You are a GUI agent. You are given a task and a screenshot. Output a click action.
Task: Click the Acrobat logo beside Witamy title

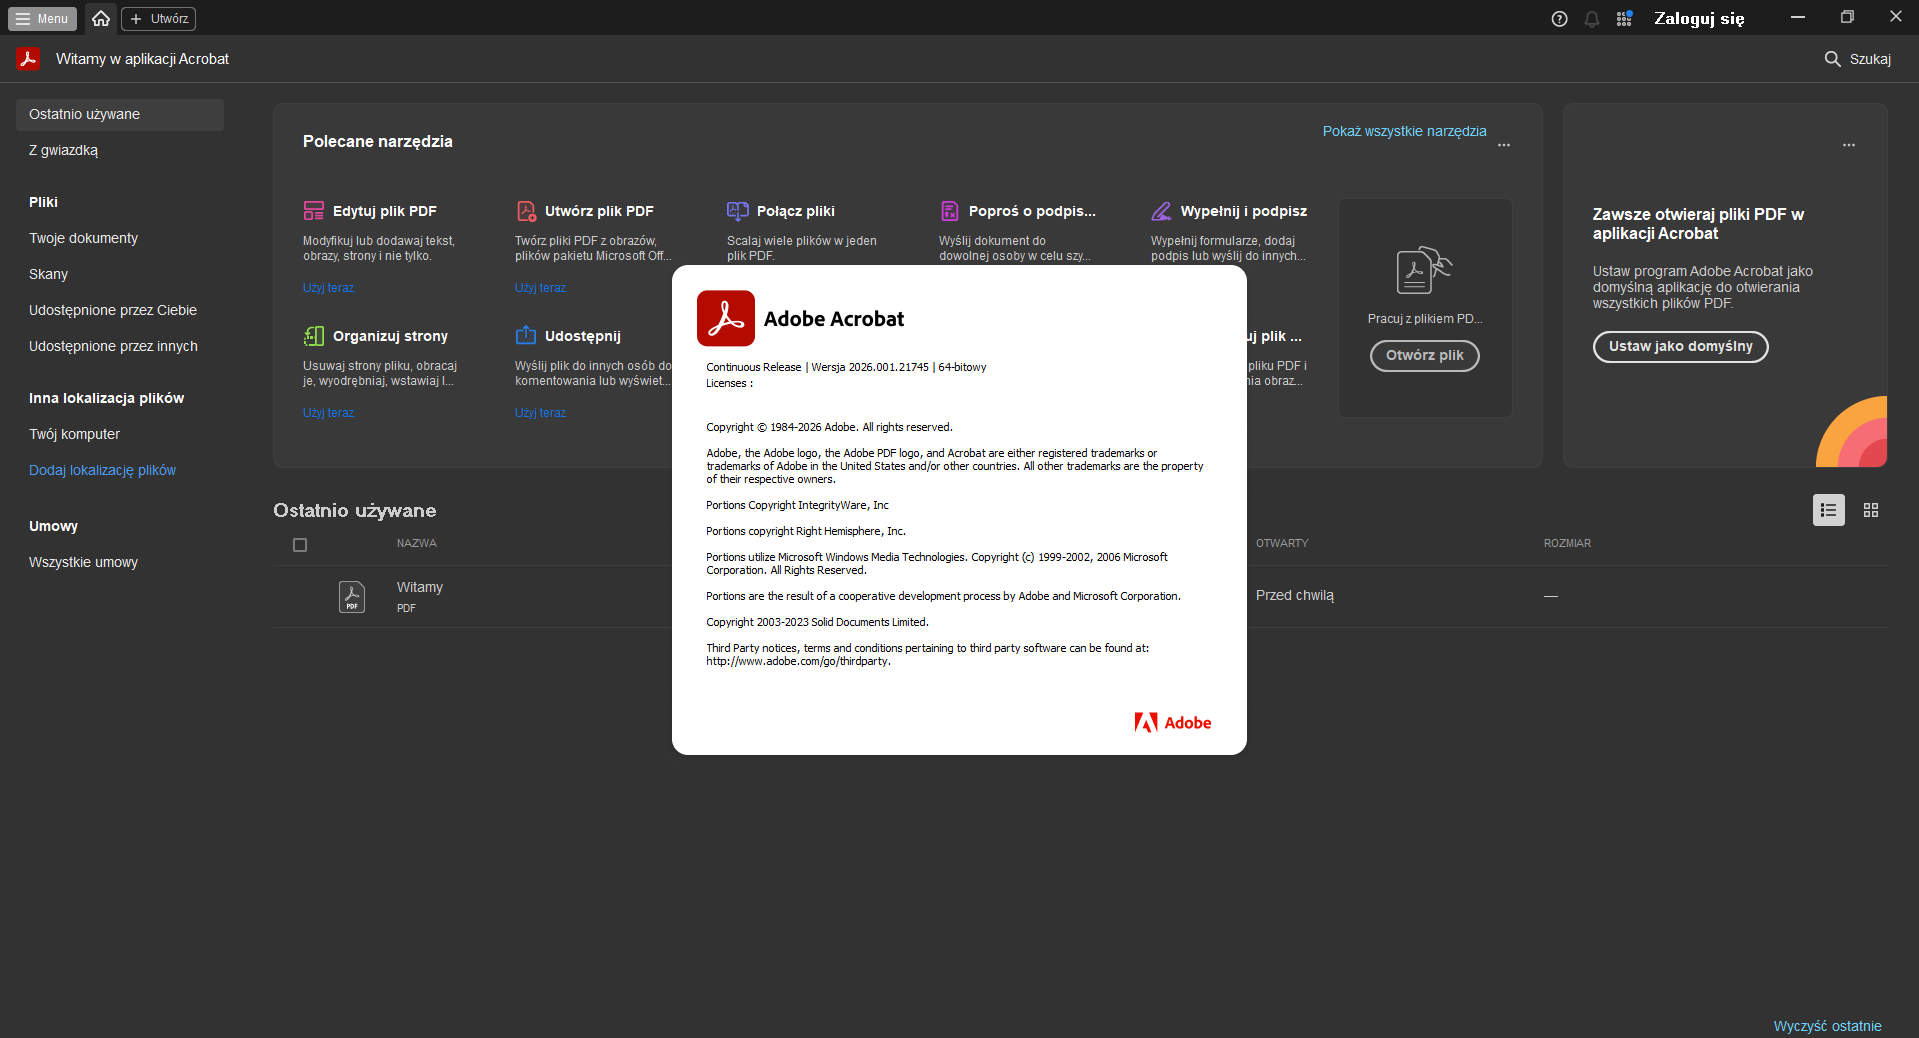(x=28, y=59)
